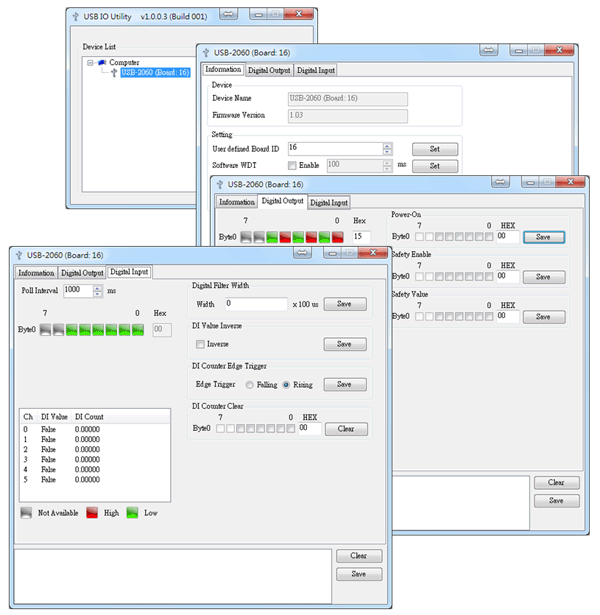
Task: Click the Poll Interval field
Action: [78, 291]
